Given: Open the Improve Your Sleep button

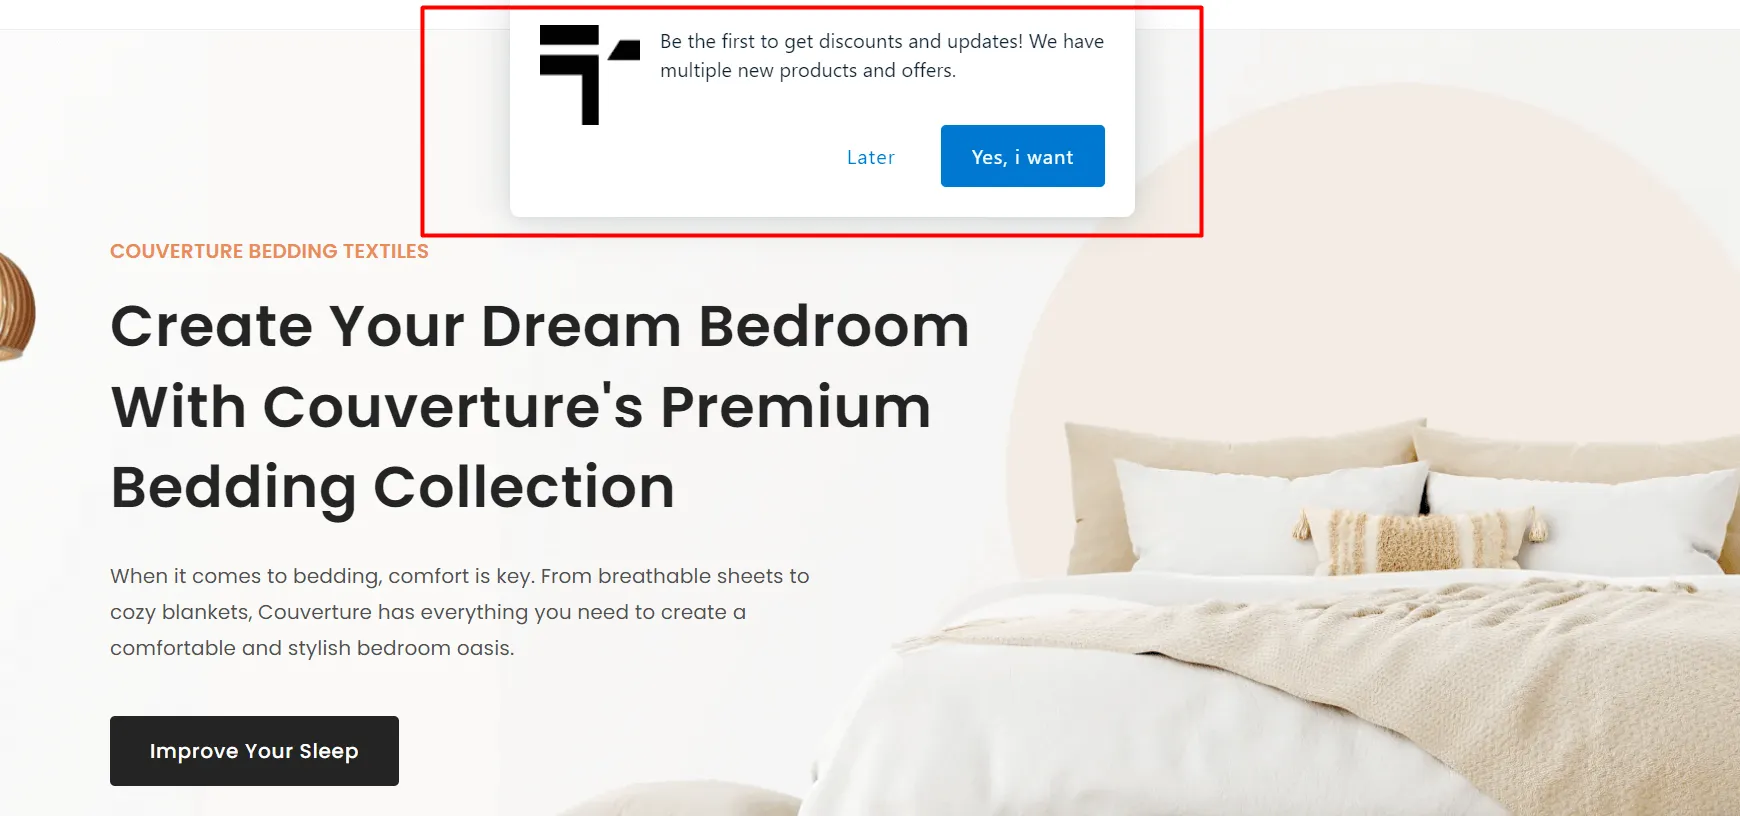Looking at the screenshot, I should coord(254,751).
